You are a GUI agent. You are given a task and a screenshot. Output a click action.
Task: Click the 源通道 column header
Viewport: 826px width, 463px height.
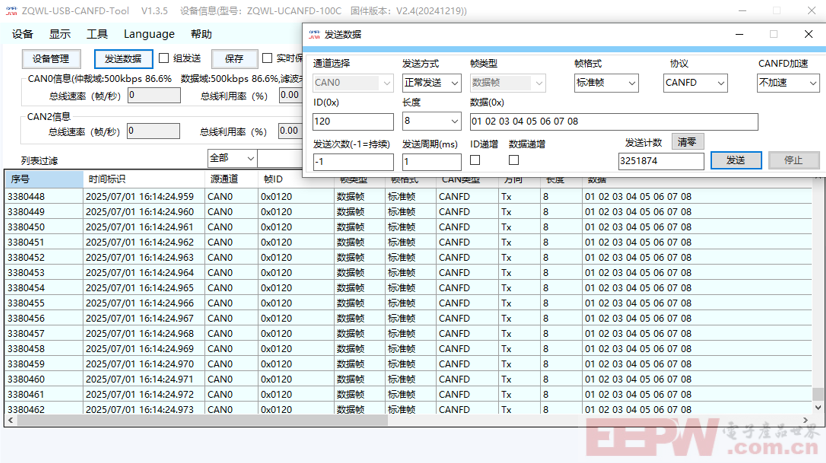(231, 179)
